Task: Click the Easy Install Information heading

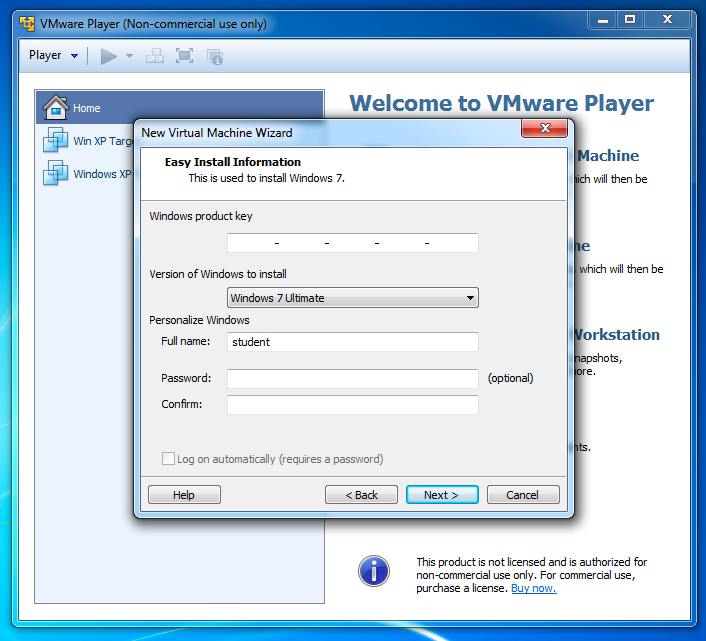Action: 233,162
